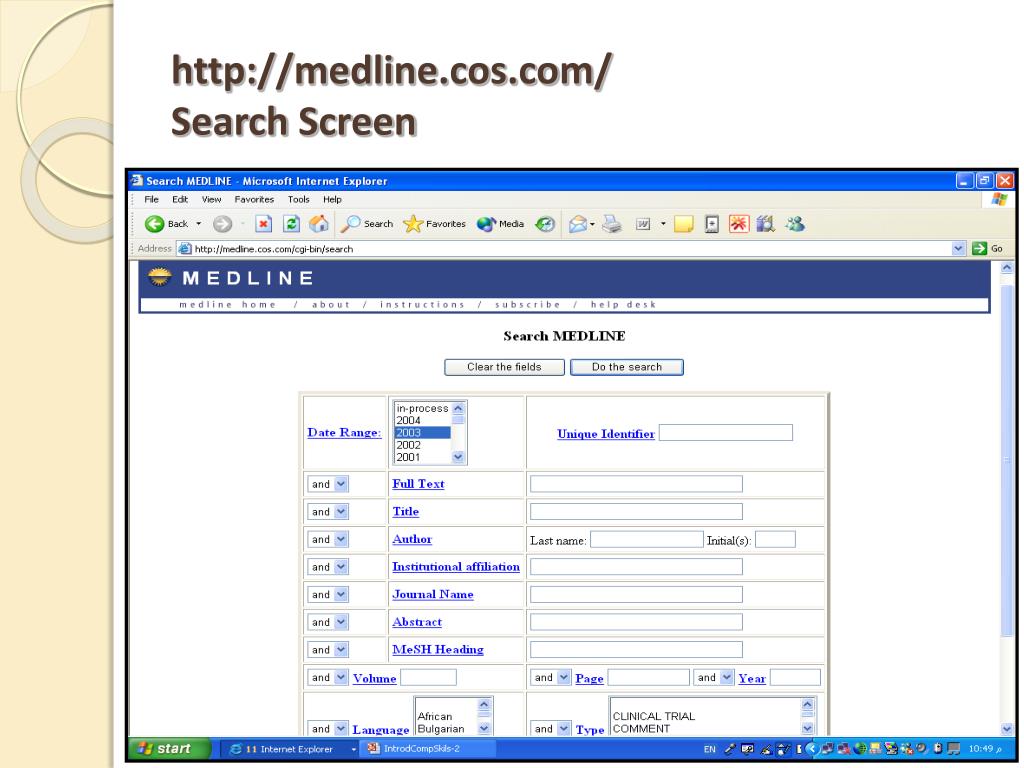The width and height of the screenshot is (1024, 768).
Task: Open the Search magnifier toolbar button
Action: point(367,224)
